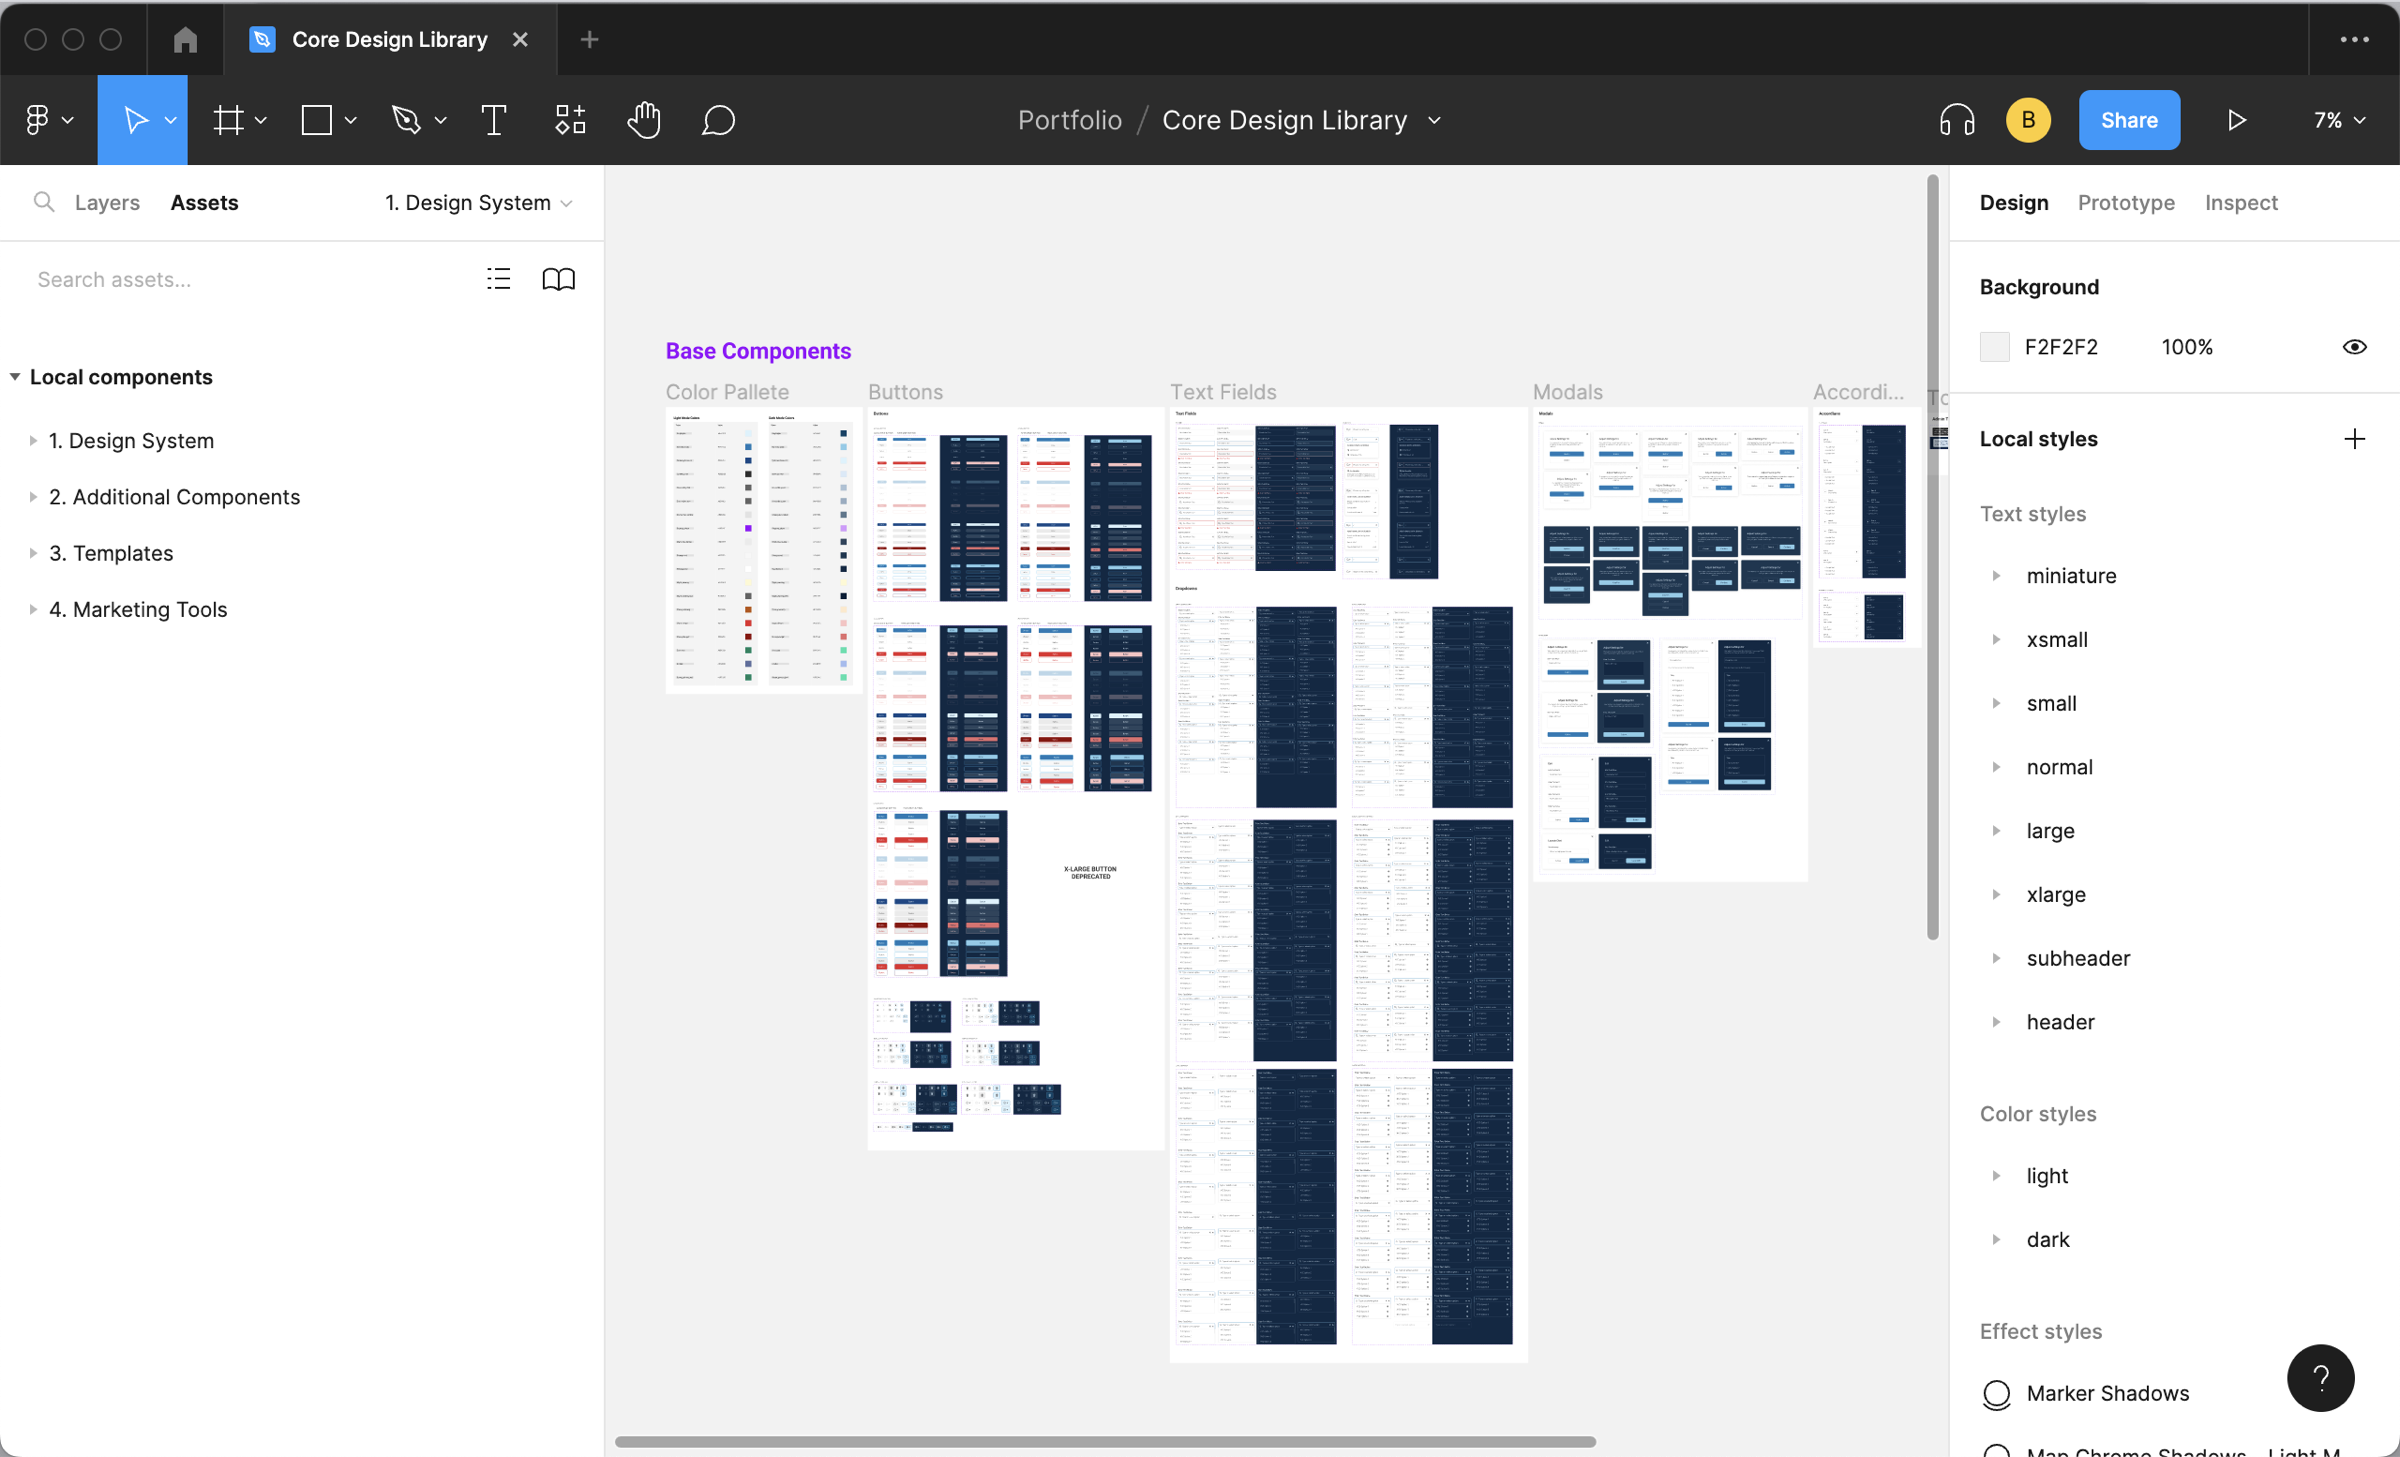
Task: Open Pen tool options dropdown arrow
Action: (440, 120)
